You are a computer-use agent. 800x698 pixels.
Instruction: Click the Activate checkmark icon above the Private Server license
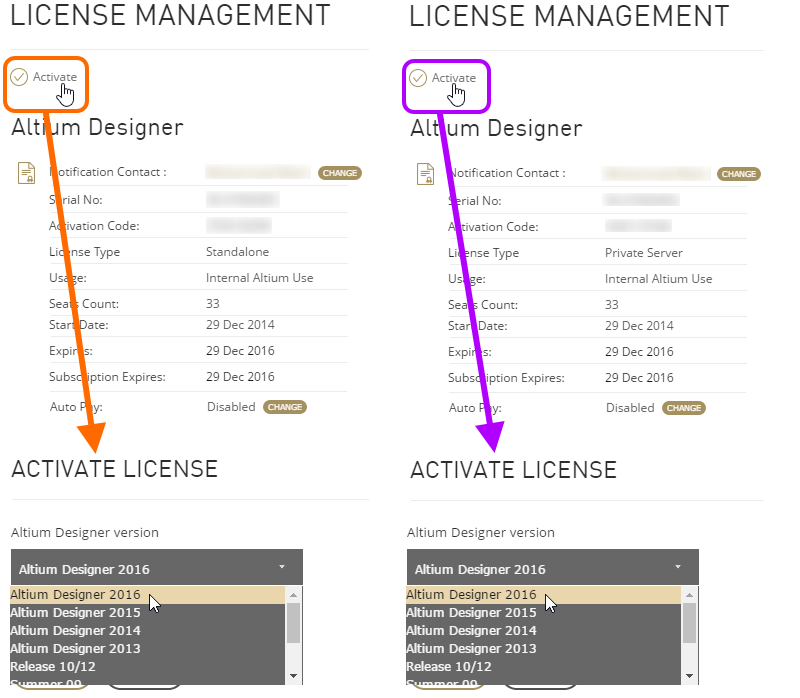(x=418, y=78)
